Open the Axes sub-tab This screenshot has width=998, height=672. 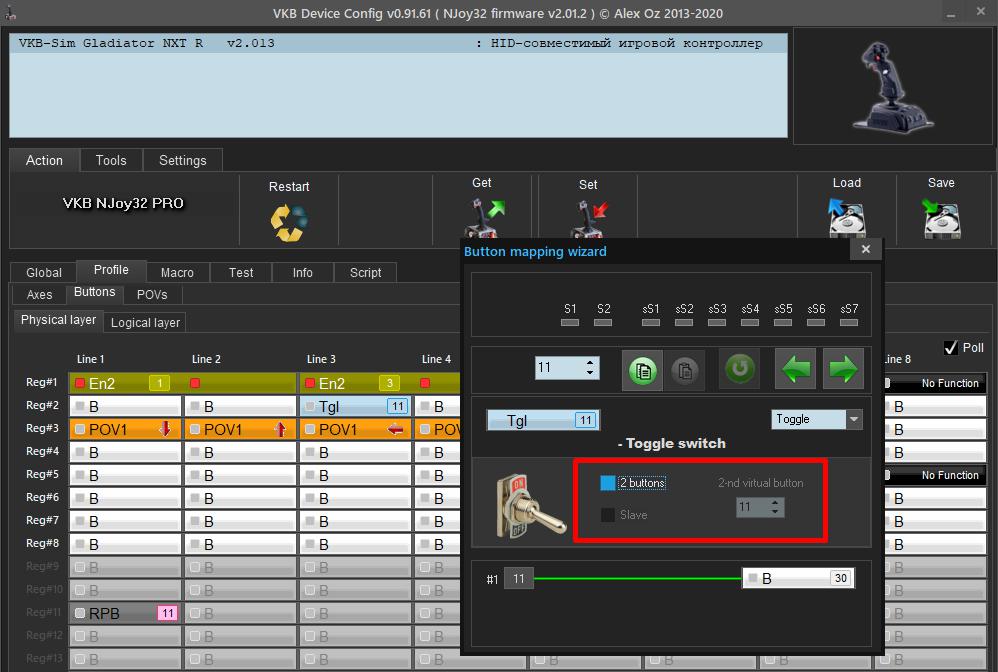point(39,295)
